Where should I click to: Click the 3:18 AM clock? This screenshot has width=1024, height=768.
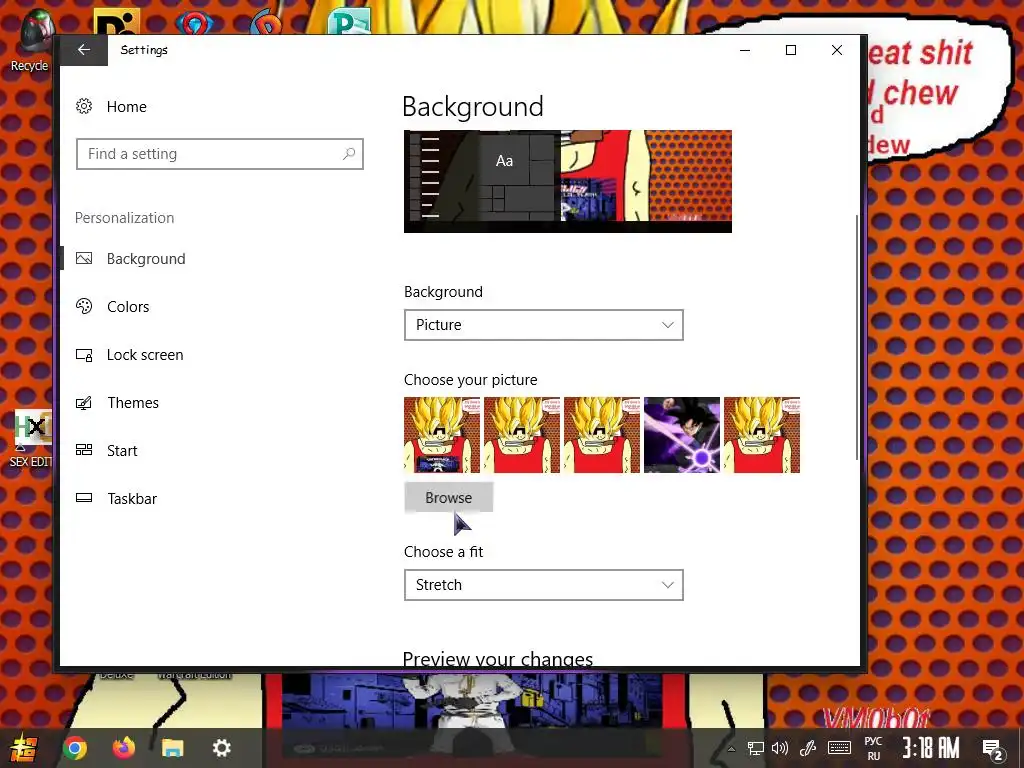coord(931,748)
